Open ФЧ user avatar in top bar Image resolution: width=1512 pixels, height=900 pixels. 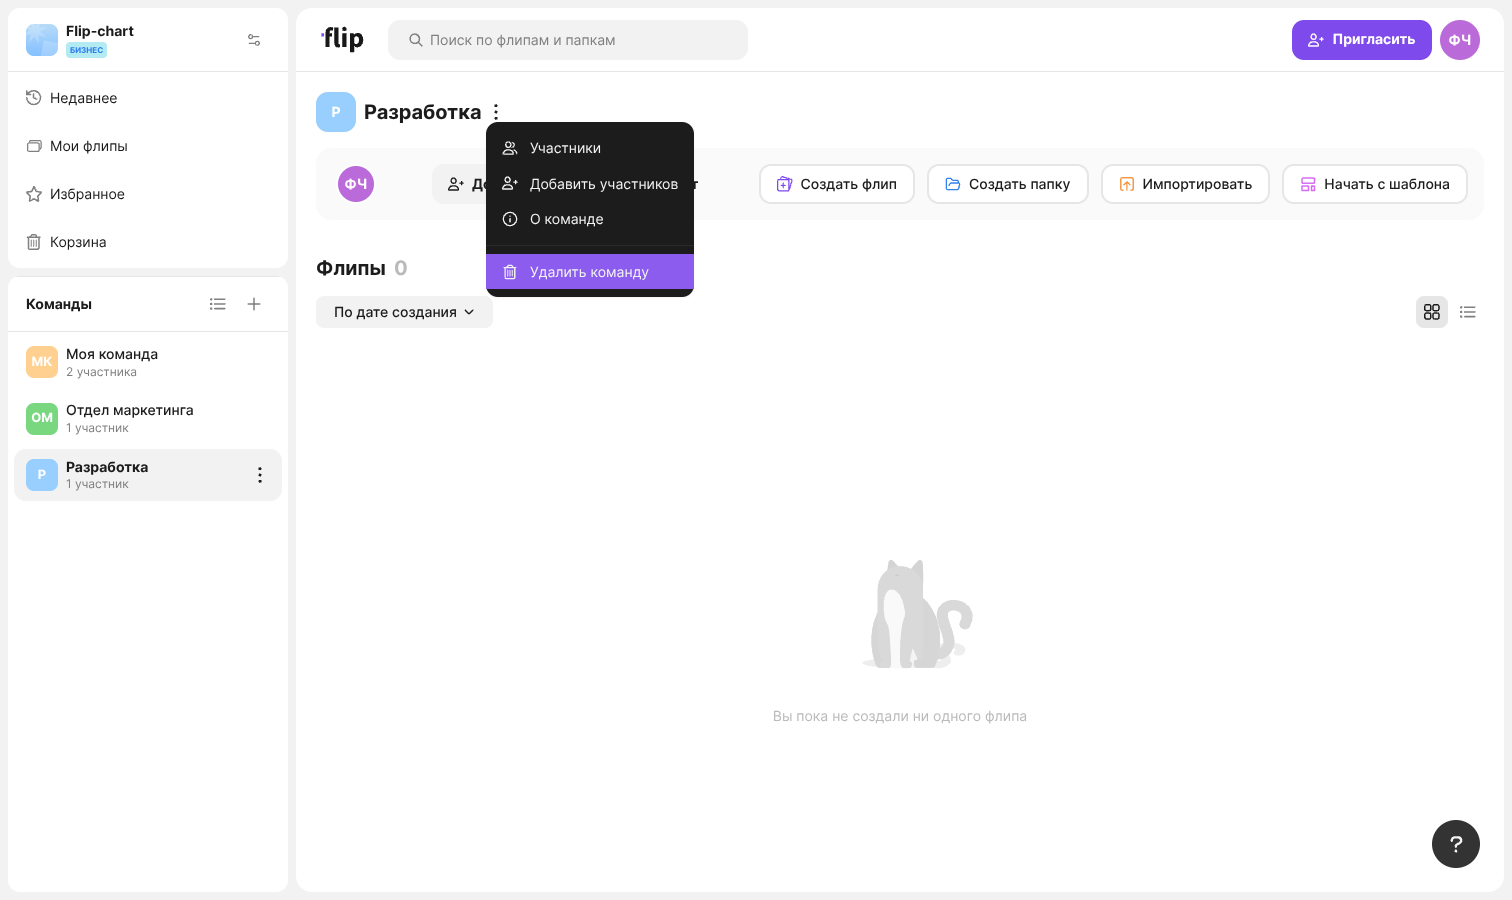1460,40
